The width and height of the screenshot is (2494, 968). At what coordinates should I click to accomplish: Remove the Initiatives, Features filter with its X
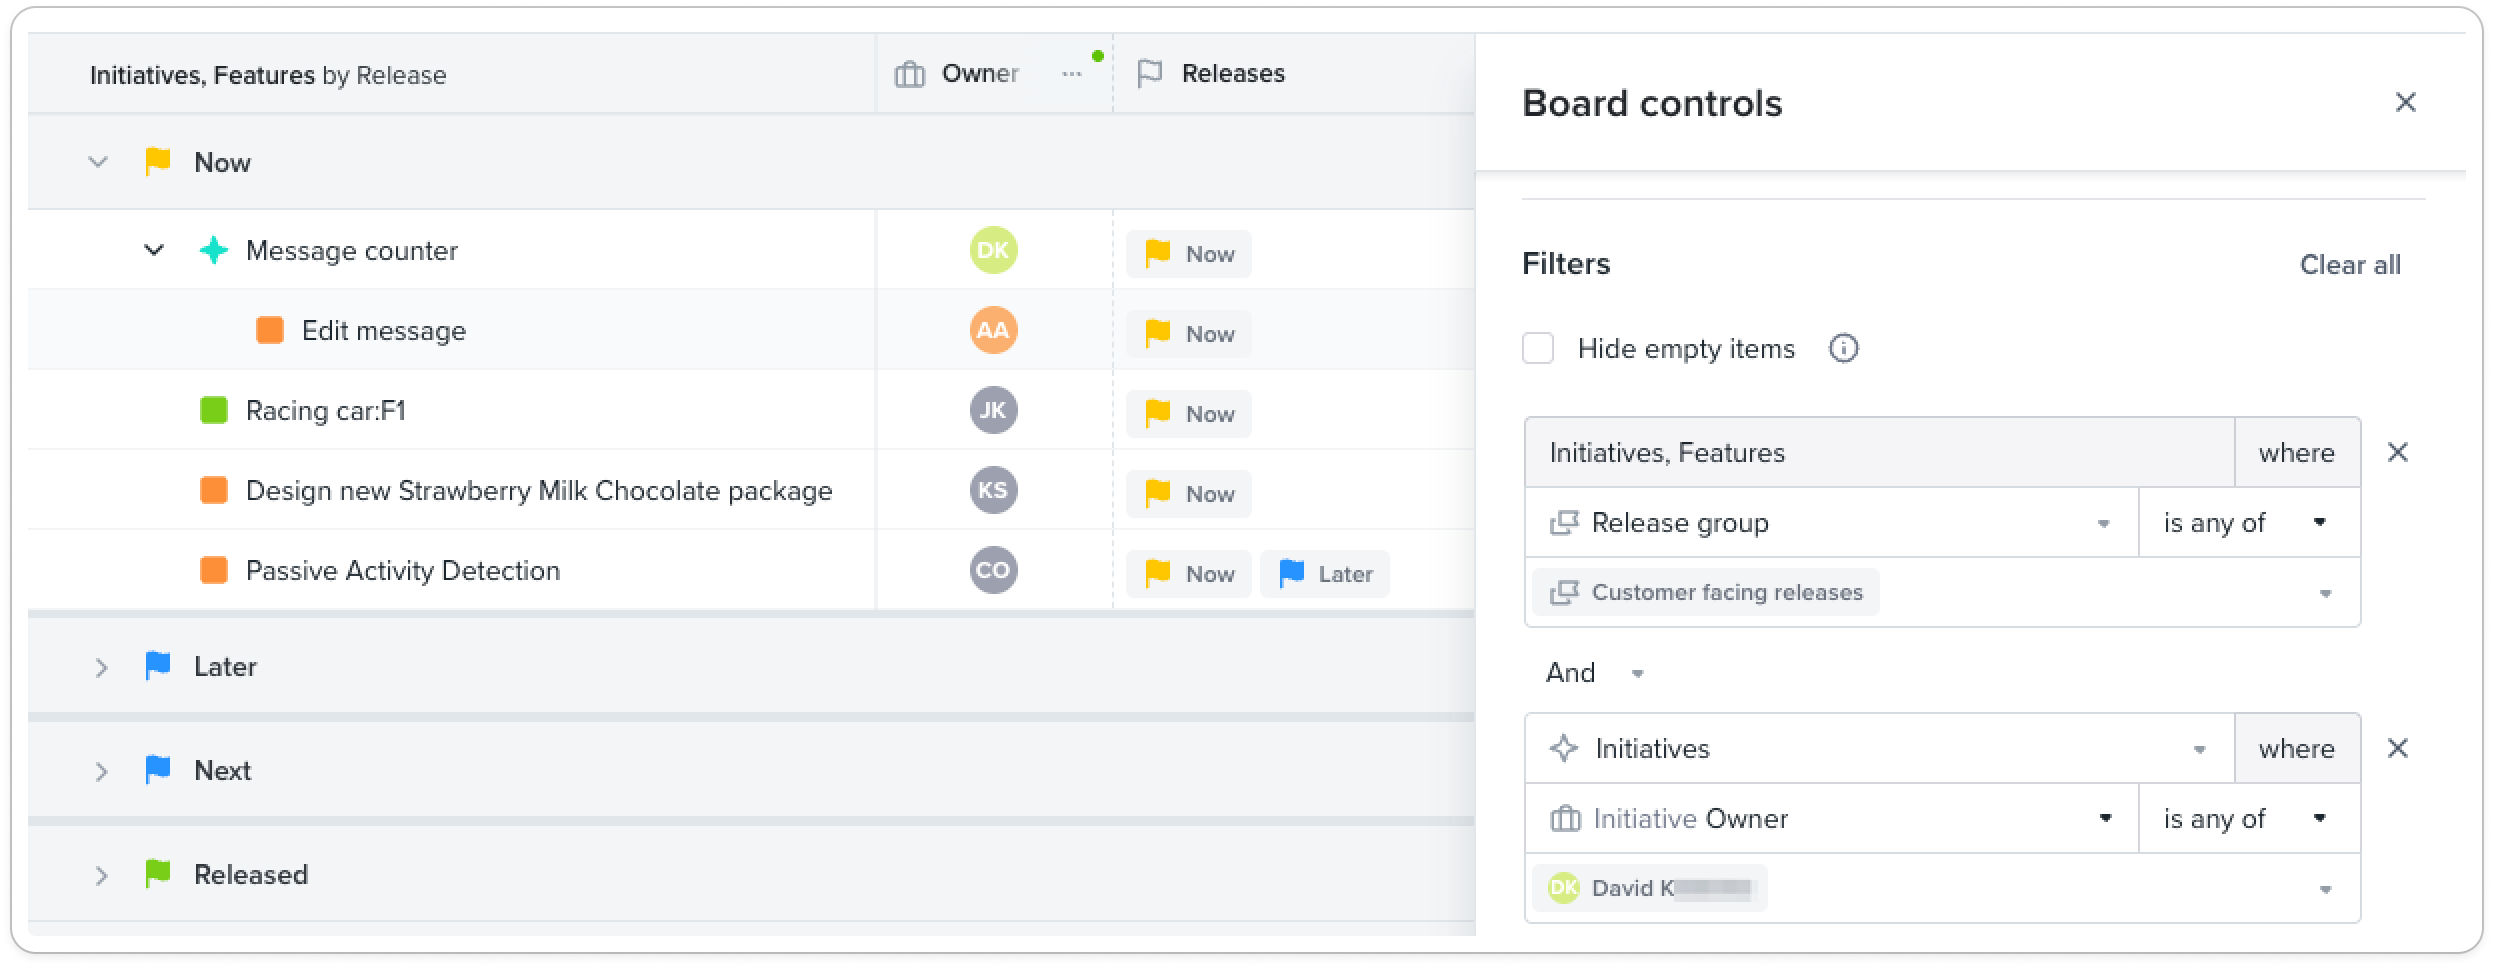2397,453
